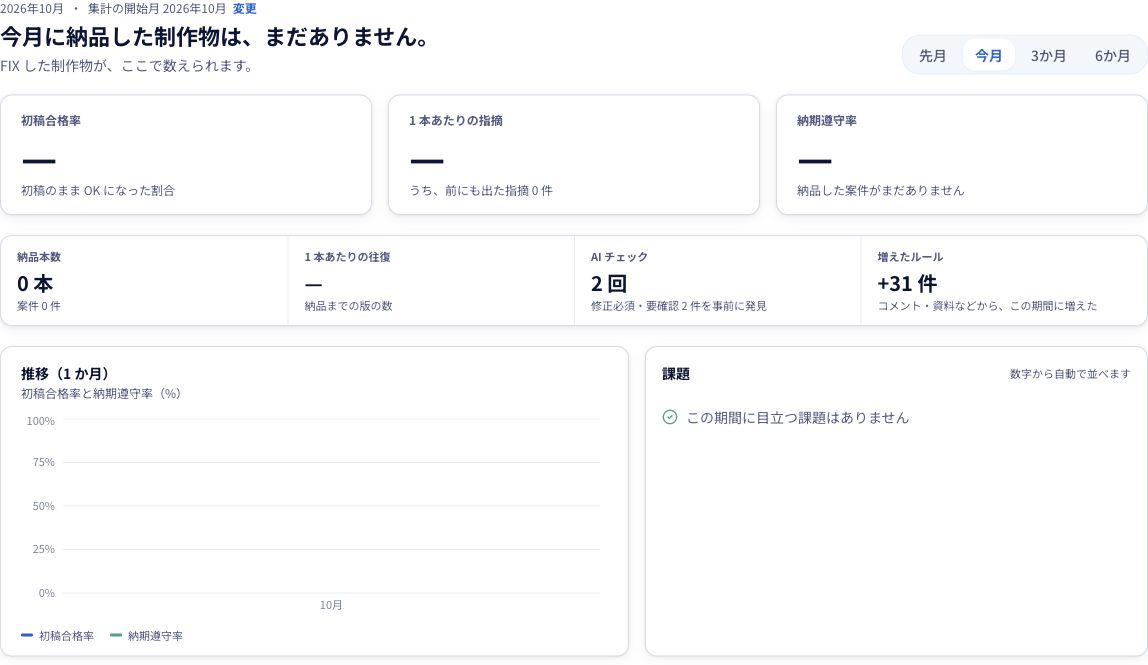
Task: Click コメント・資料などから、この期間に増えた text
Action: (987, 306)
